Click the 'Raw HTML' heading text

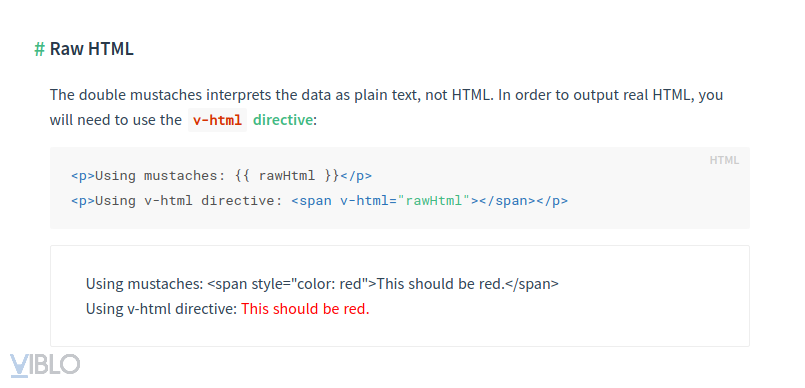pos(92,49)
